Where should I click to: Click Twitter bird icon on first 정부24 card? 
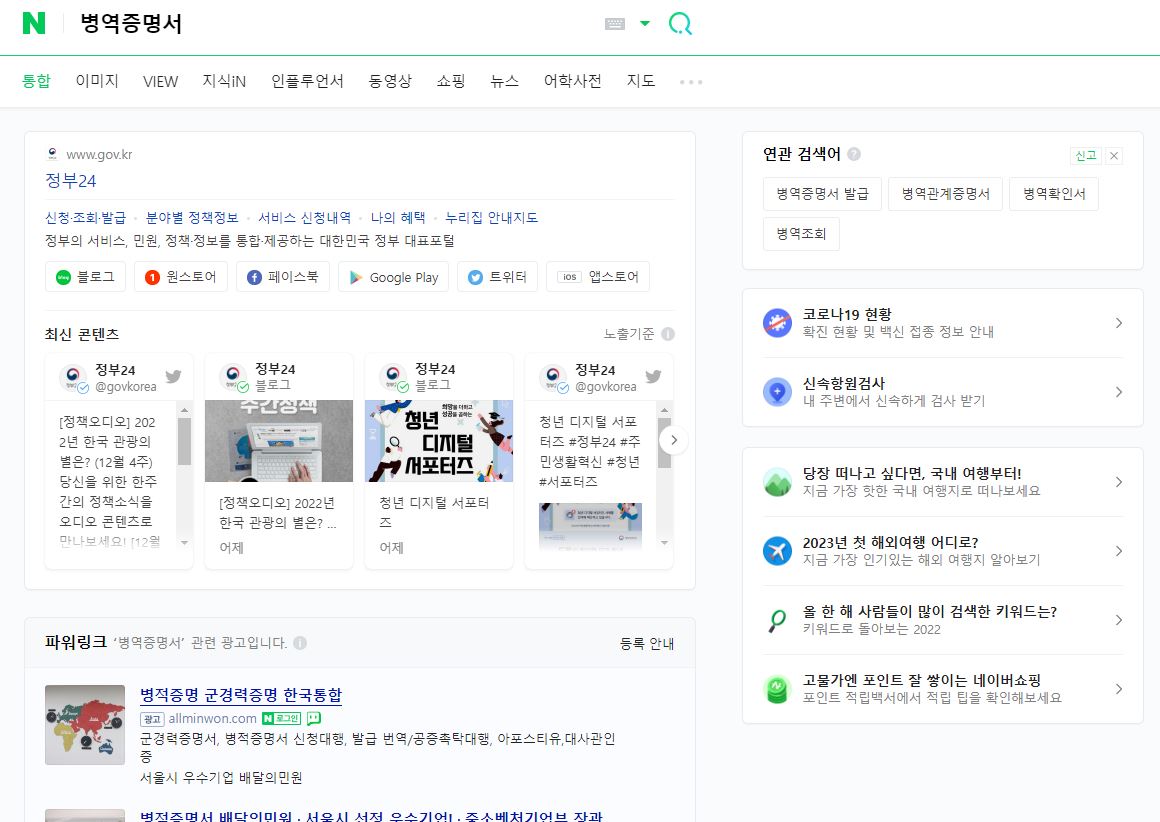coord(173,377)
